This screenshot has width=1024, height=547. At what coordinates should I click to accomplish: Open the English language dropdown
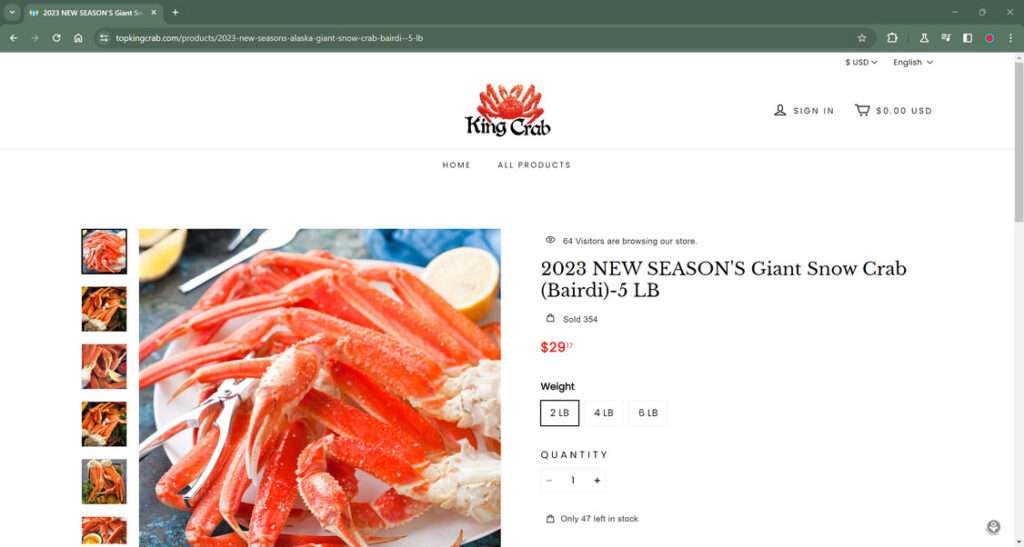[x=913, y=62]
